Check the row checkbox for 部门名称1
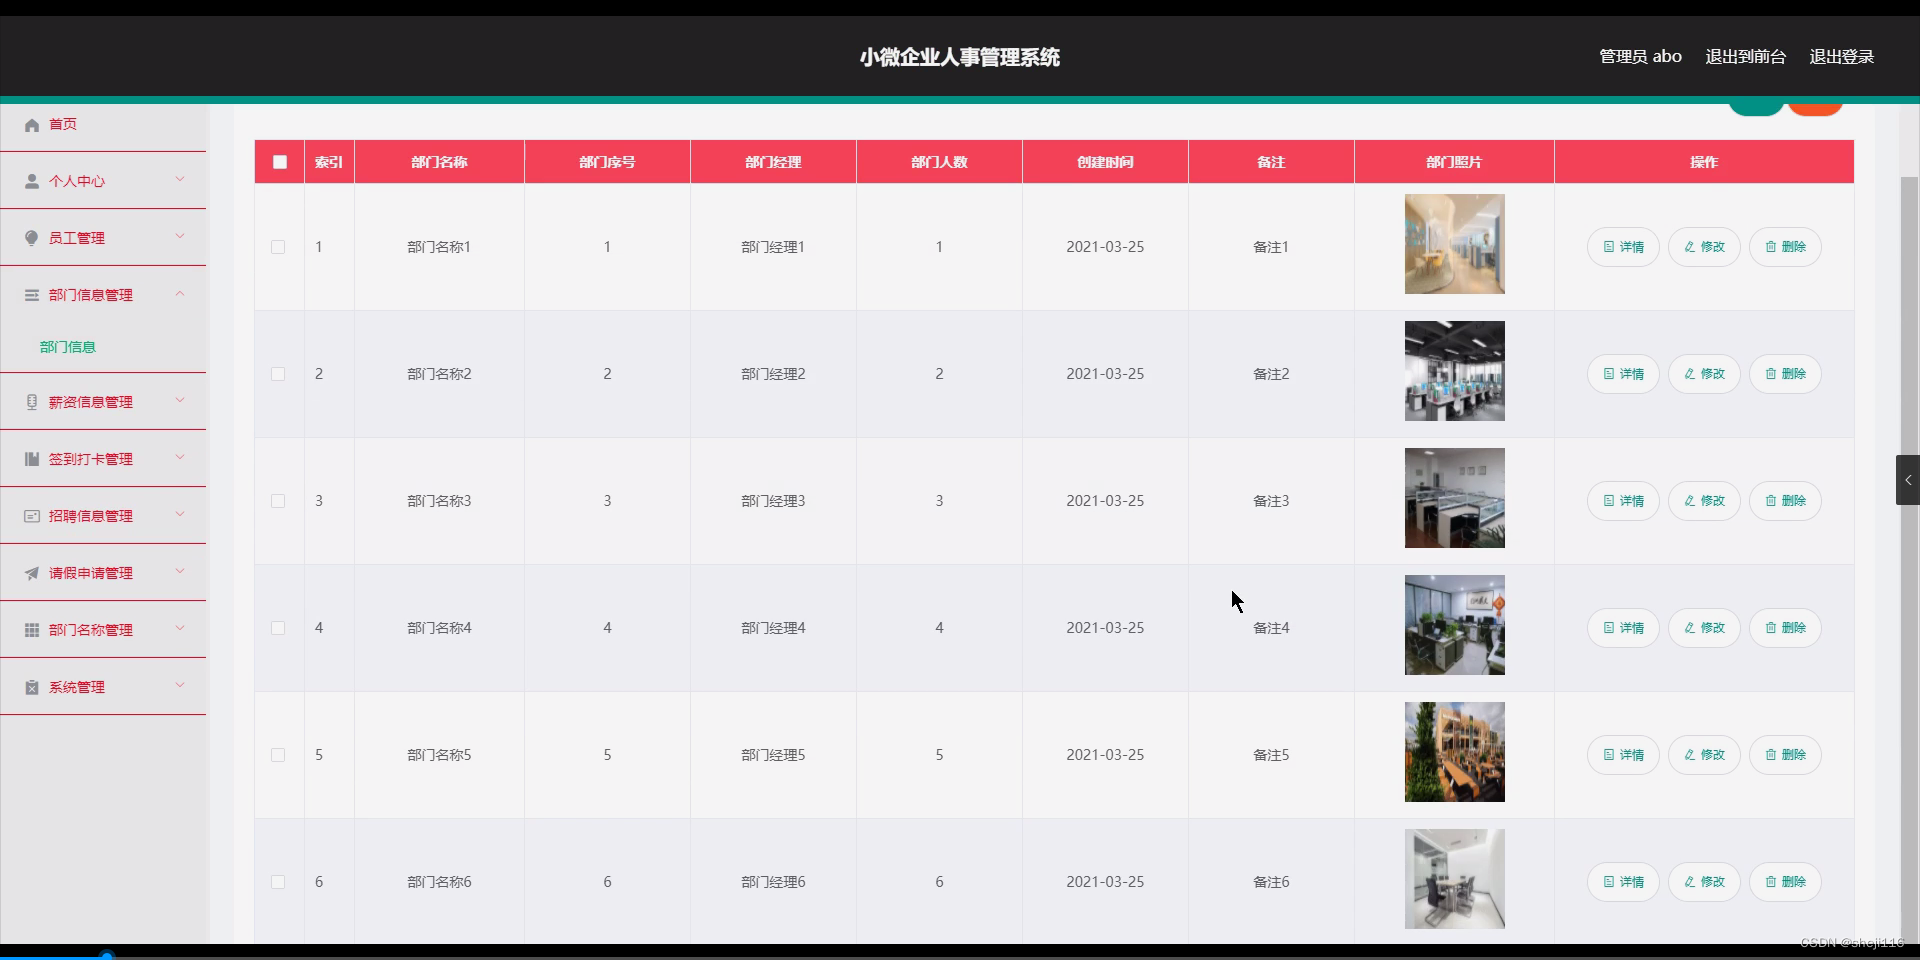1920x960 pixels. pyautogui.click(x=278, y=247)
